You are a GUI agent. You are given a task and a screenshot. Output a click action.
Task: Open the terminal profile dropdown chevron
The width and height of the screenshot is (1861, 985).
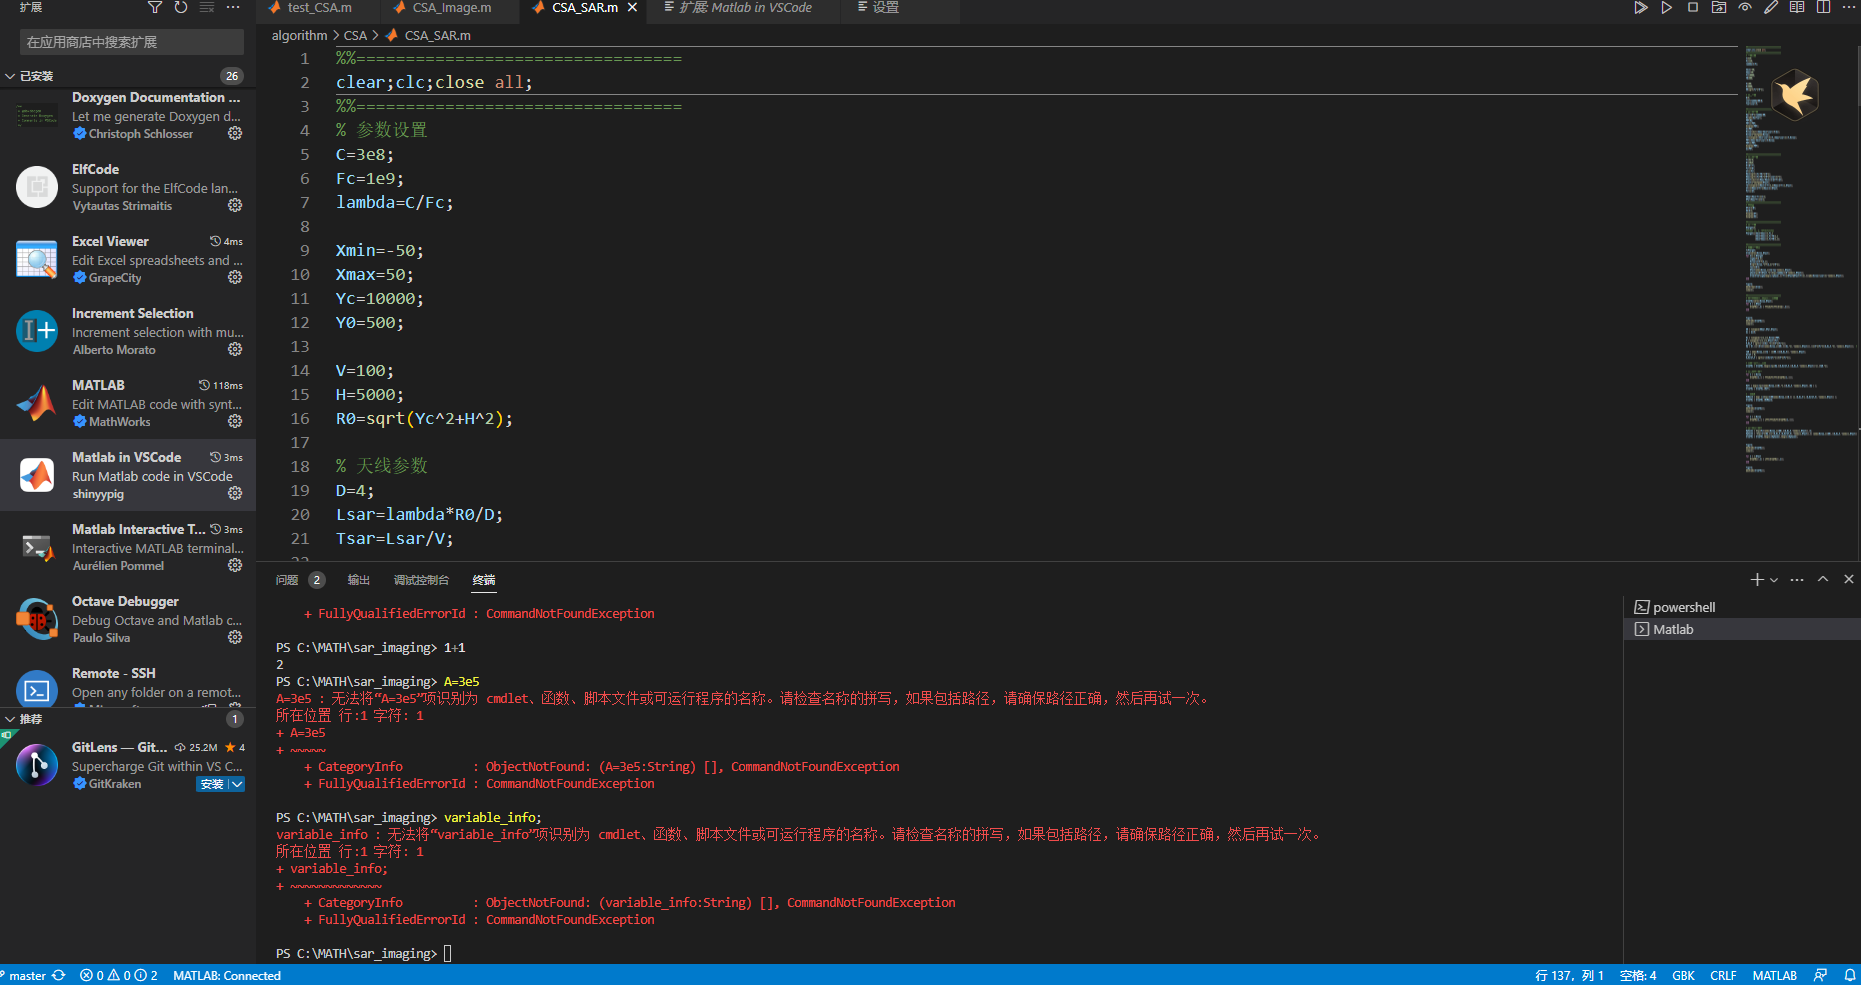1774,579
